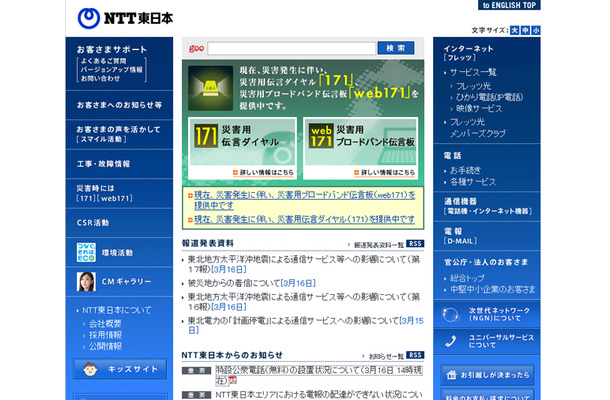This screenshot has height=400, width=610.
Task: Open 映像サービス link
Action: pyautogui.click(x=479, y=109)
